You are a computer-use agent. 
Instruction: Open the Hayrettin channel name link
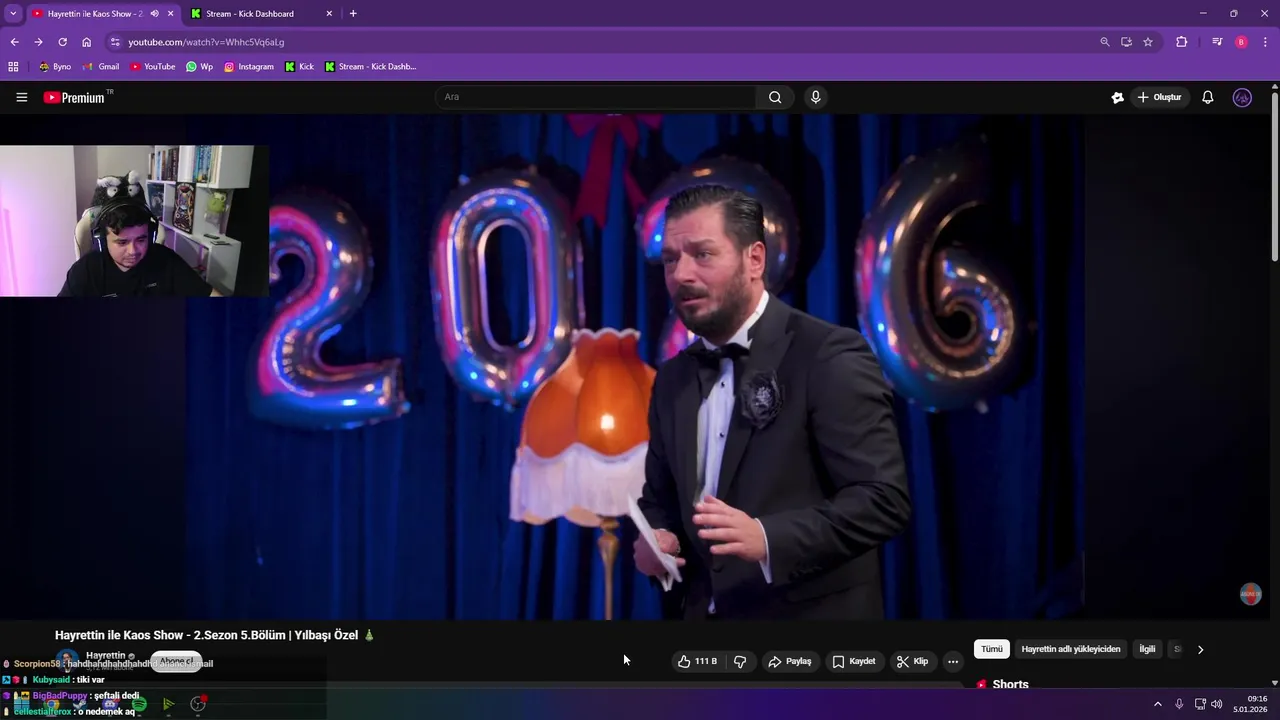106,655
